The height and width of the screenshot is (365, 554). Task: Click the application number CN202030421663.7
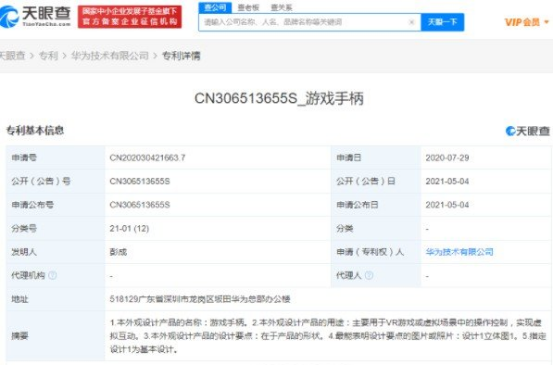[x=147, y=158]
